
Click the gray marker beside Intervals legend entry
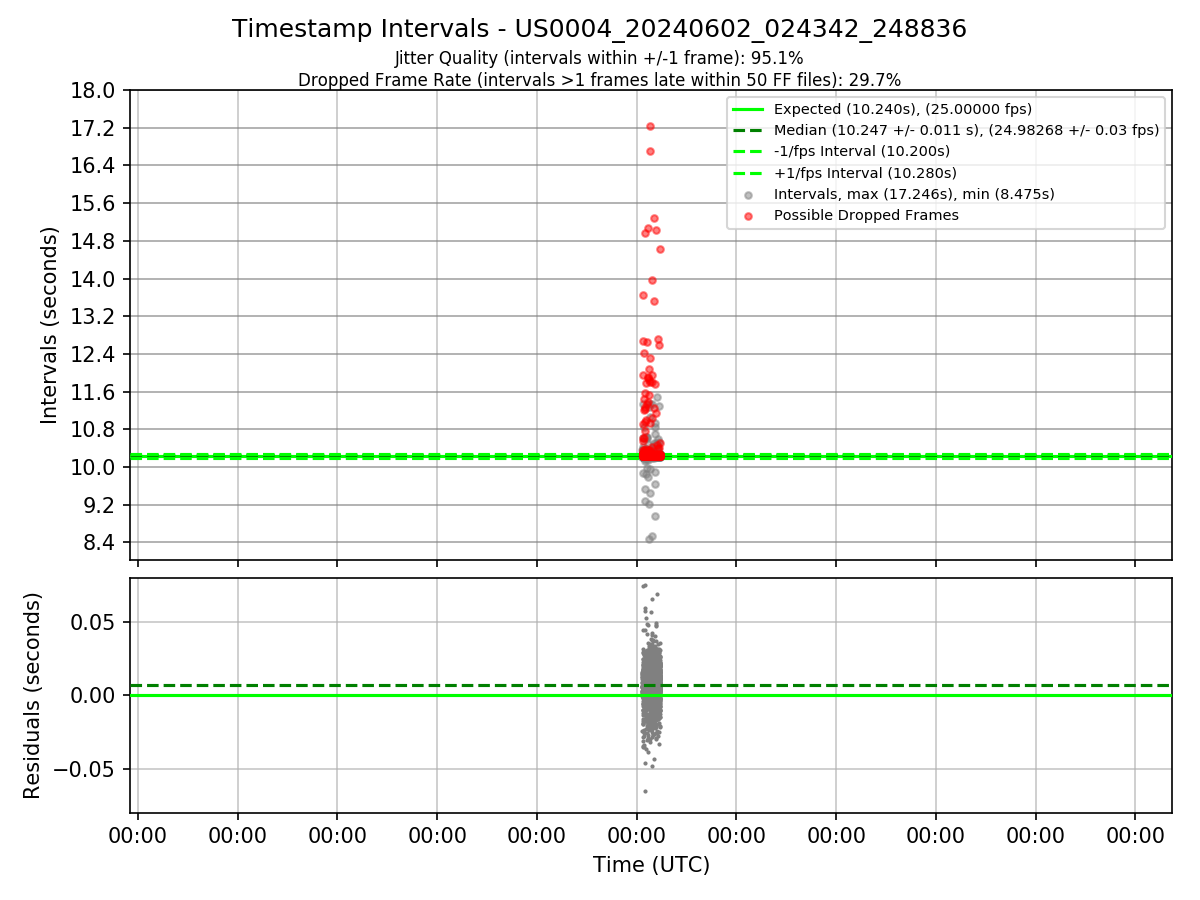click(x=748, y=194)
